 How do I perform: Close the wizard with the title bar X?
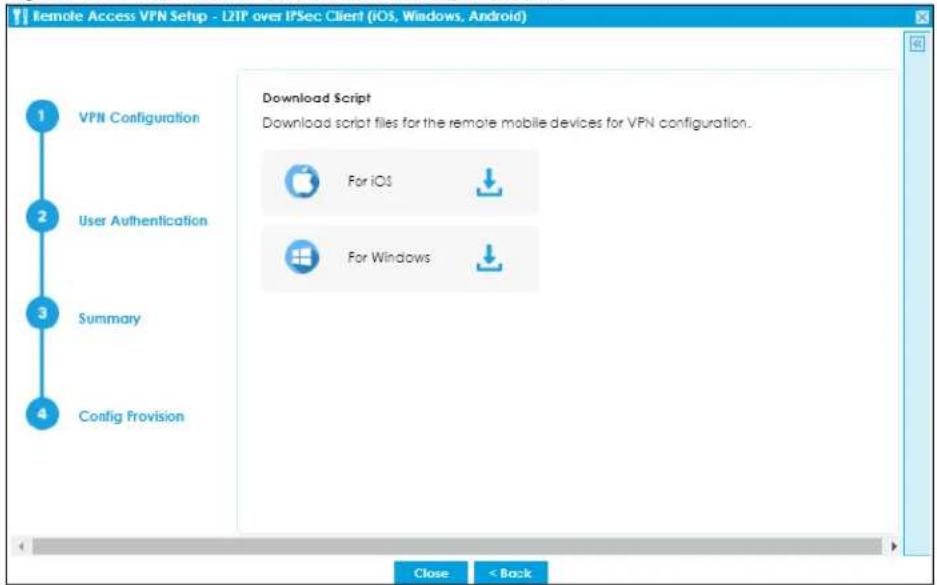(x=922, y=17)
